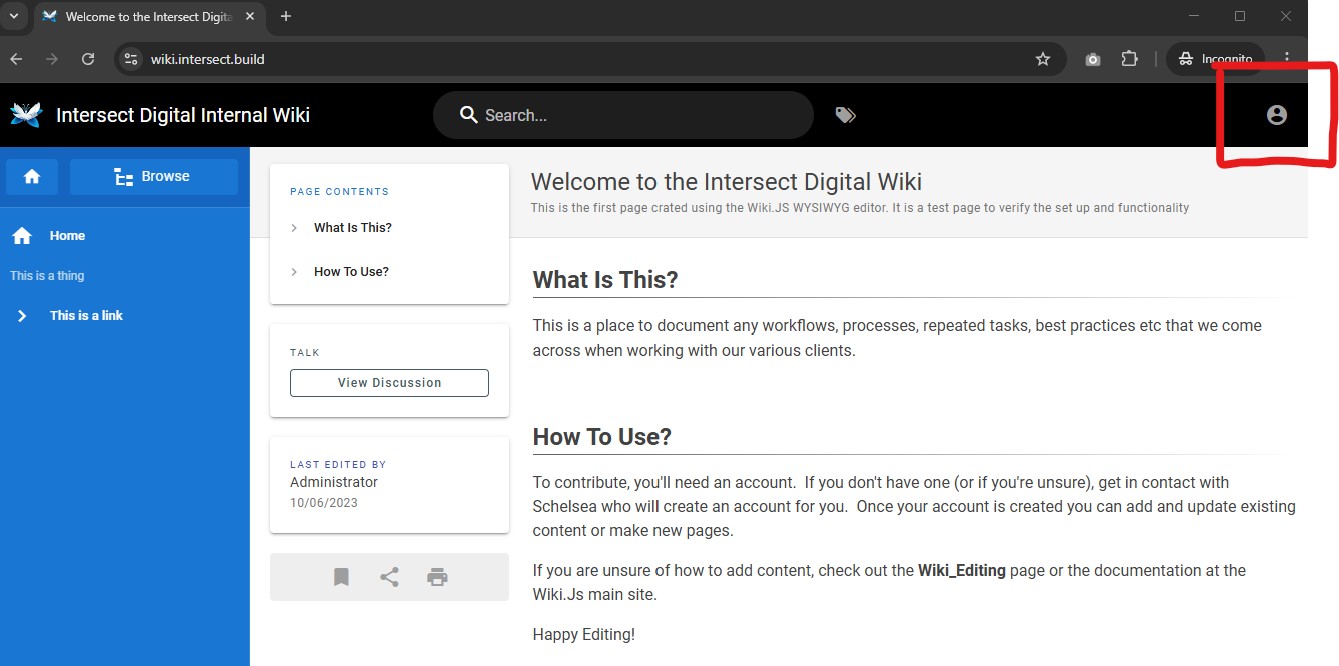Click the View Discussion button
The width and height of the screenshot is (1339, 666).
click(389, 383)
